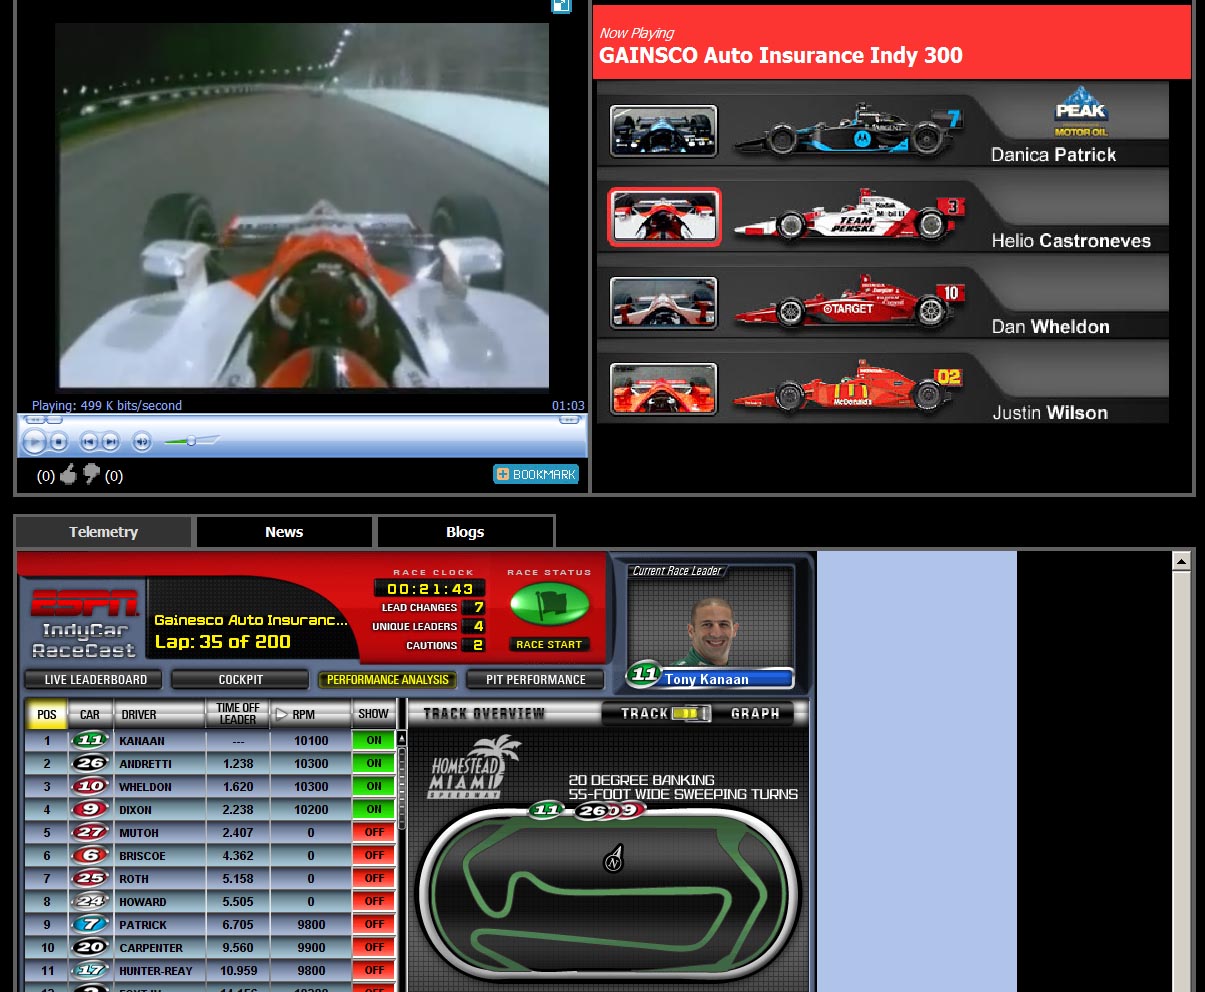The width and height of the screenshot is (1205, 992).
Task: Skip to previous track in player
Action: [x=88, y=441]
